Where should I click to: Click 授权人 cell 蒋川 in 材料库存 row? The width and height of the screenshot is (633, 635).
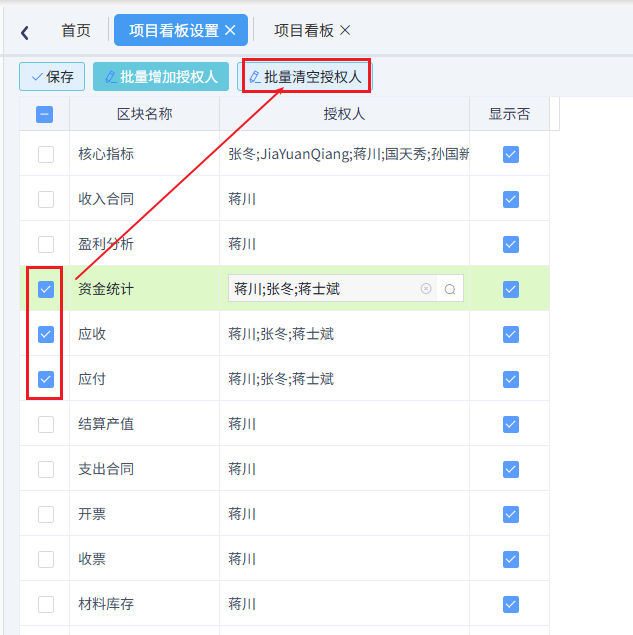pyautogui.click(x=344, y=604)
